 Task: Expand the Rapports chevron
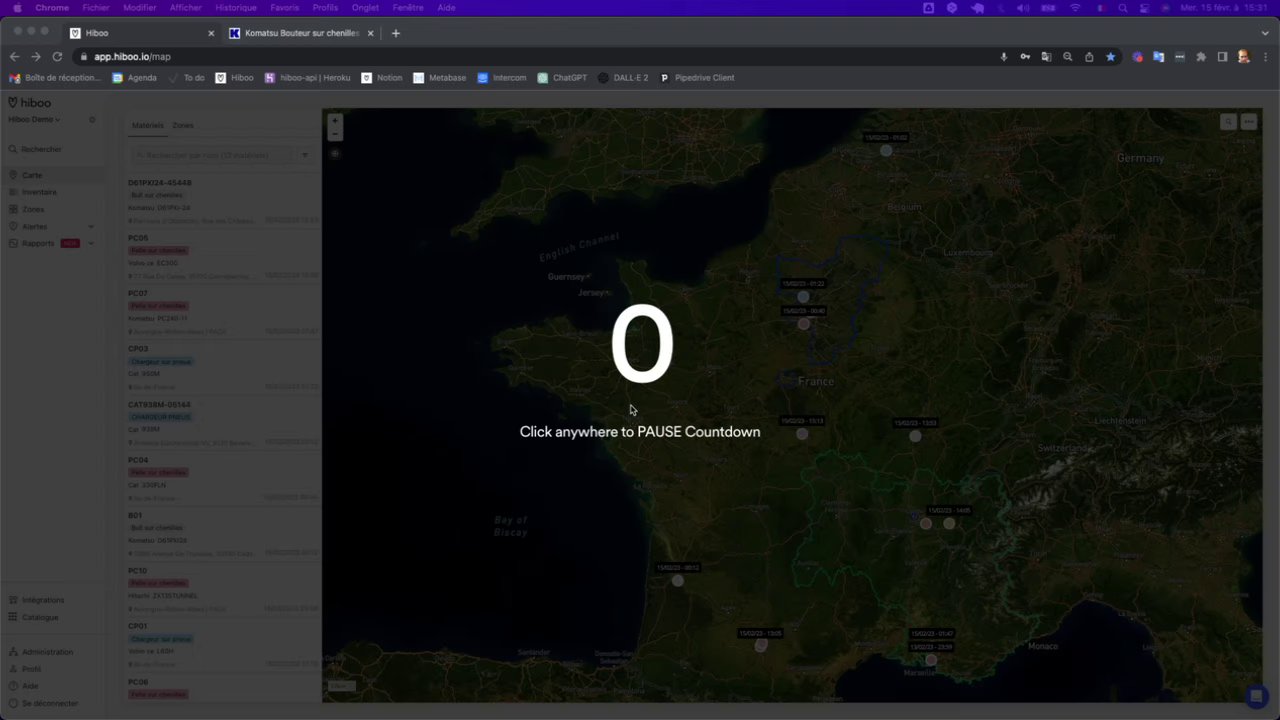(91, 244)
